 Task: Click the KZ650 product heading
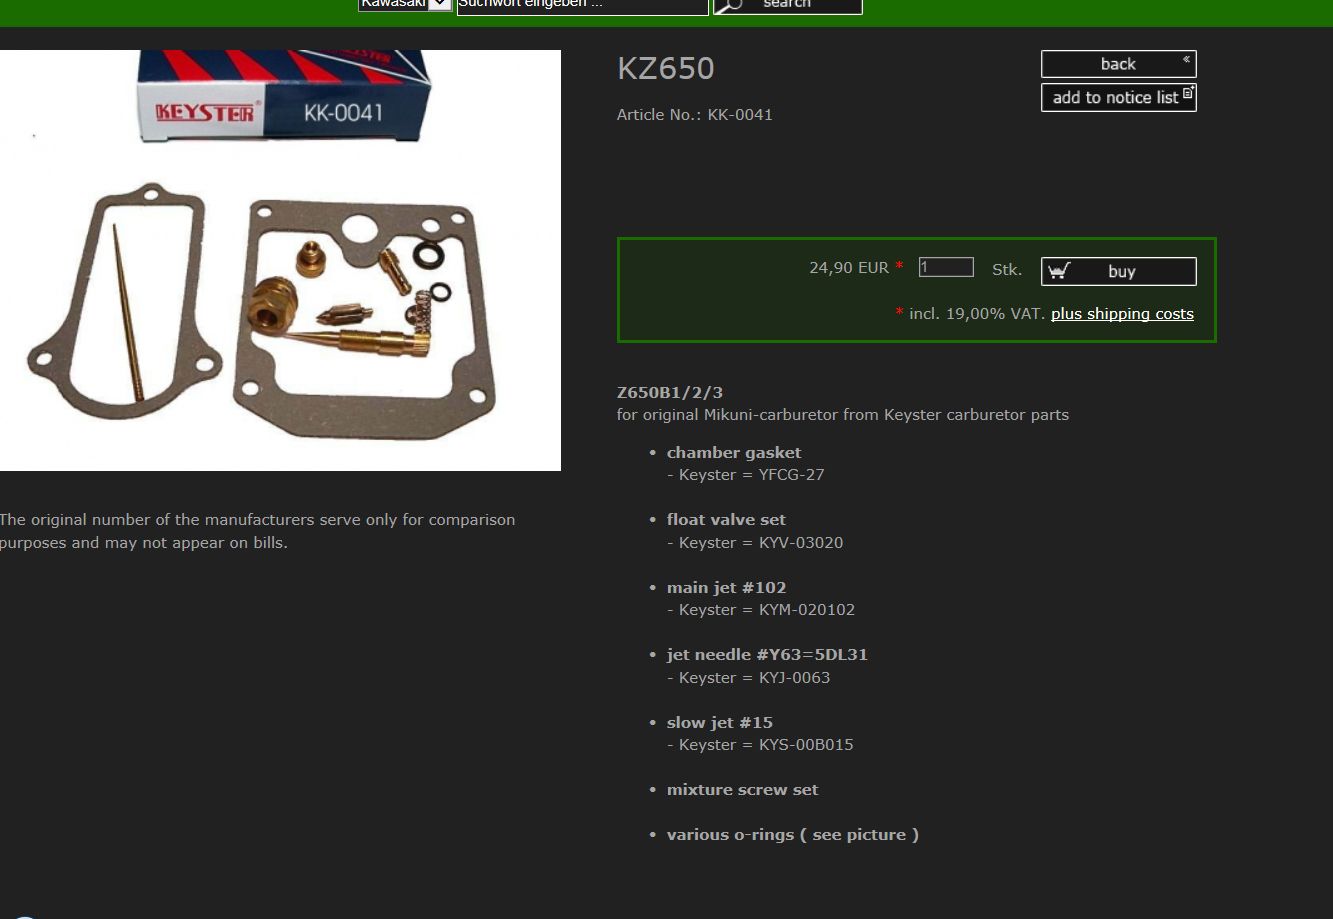pyautogui.click(x=666, y=69)
